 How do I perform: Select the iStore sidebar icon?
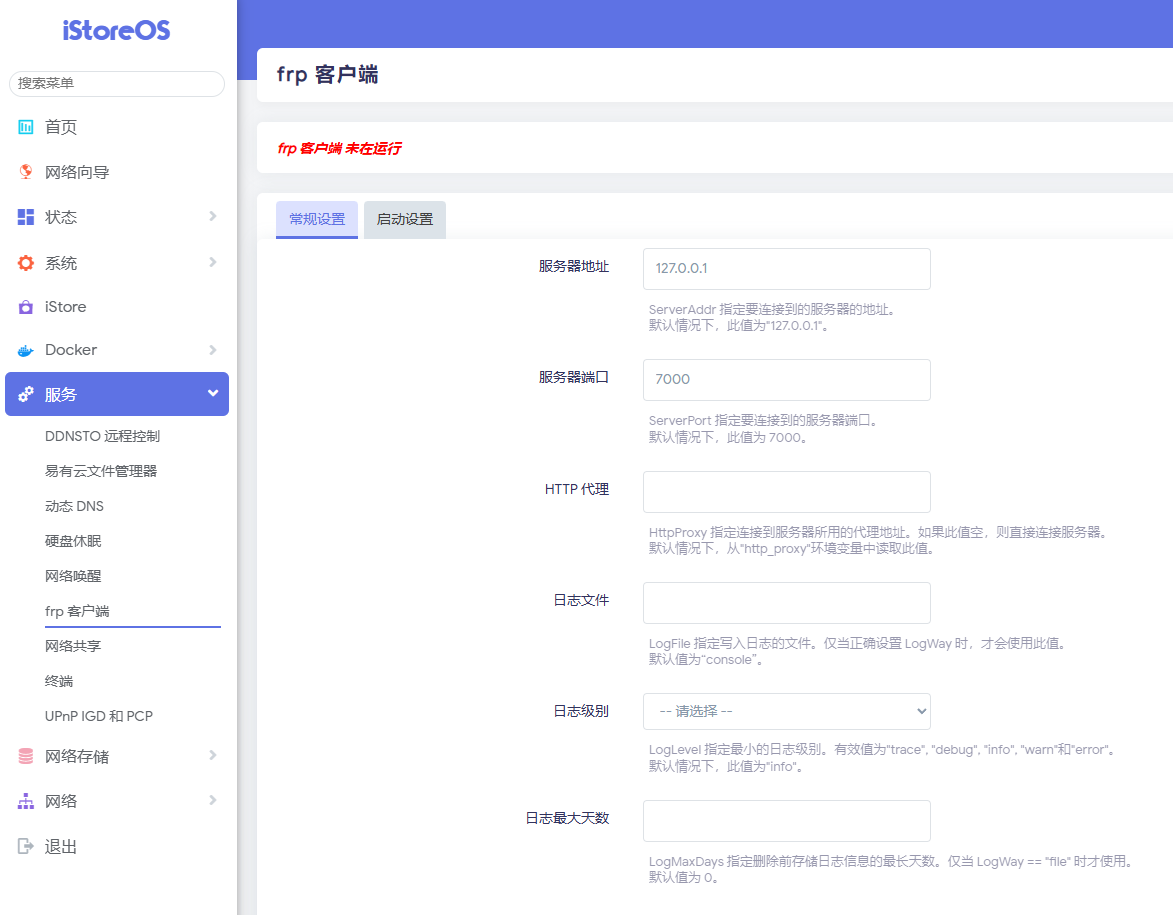(24, 307)
